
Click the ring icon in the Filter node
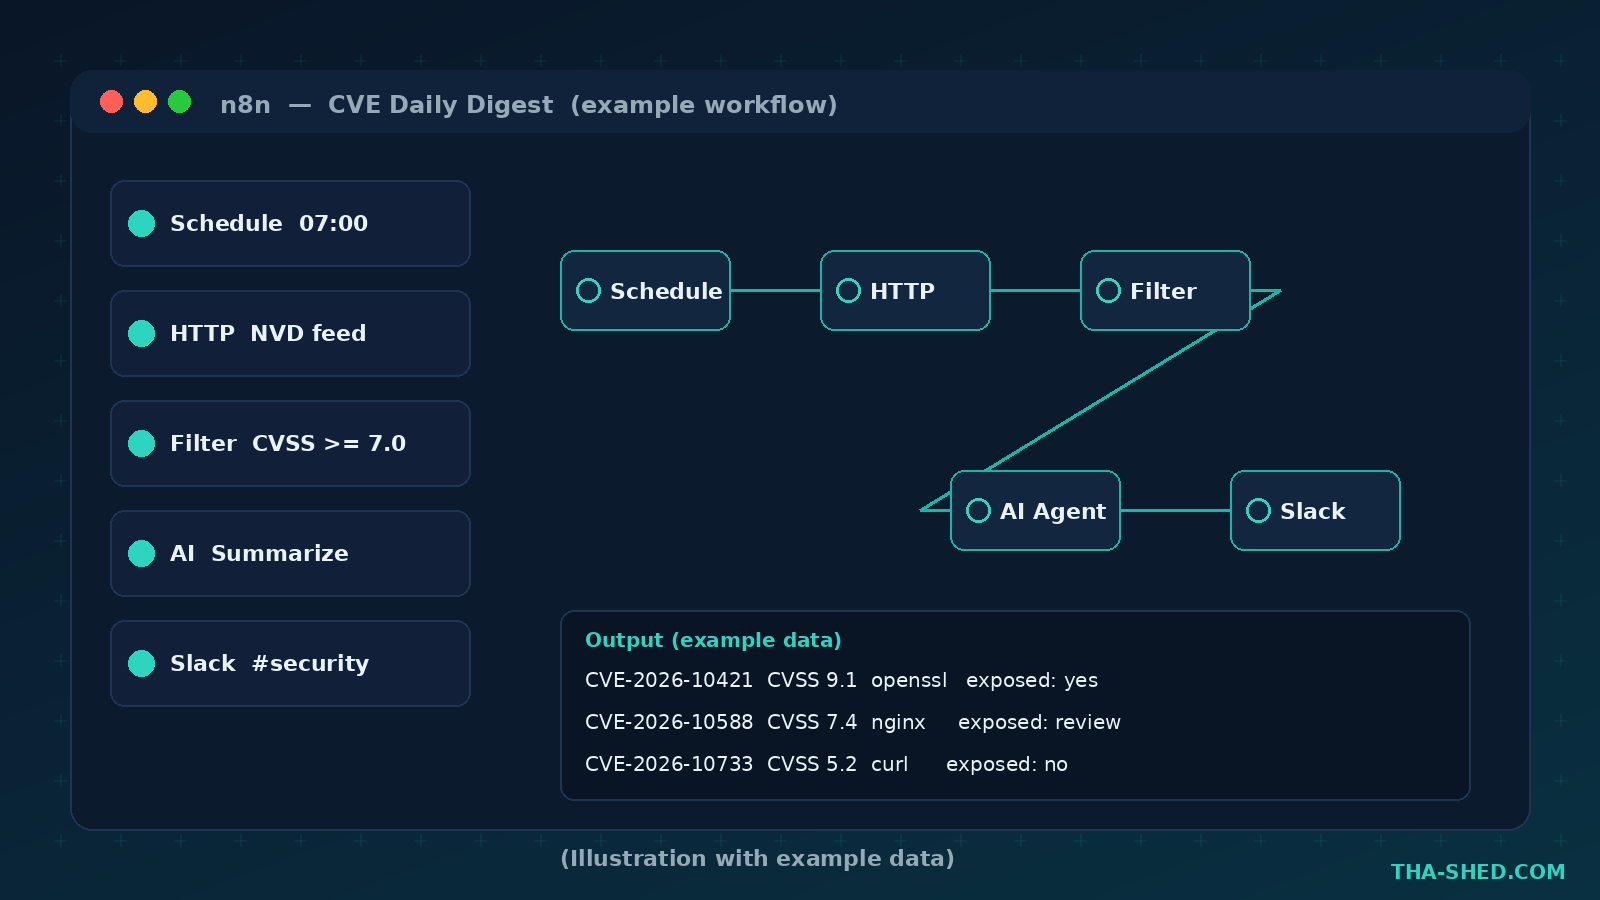tap(1109, 290)
